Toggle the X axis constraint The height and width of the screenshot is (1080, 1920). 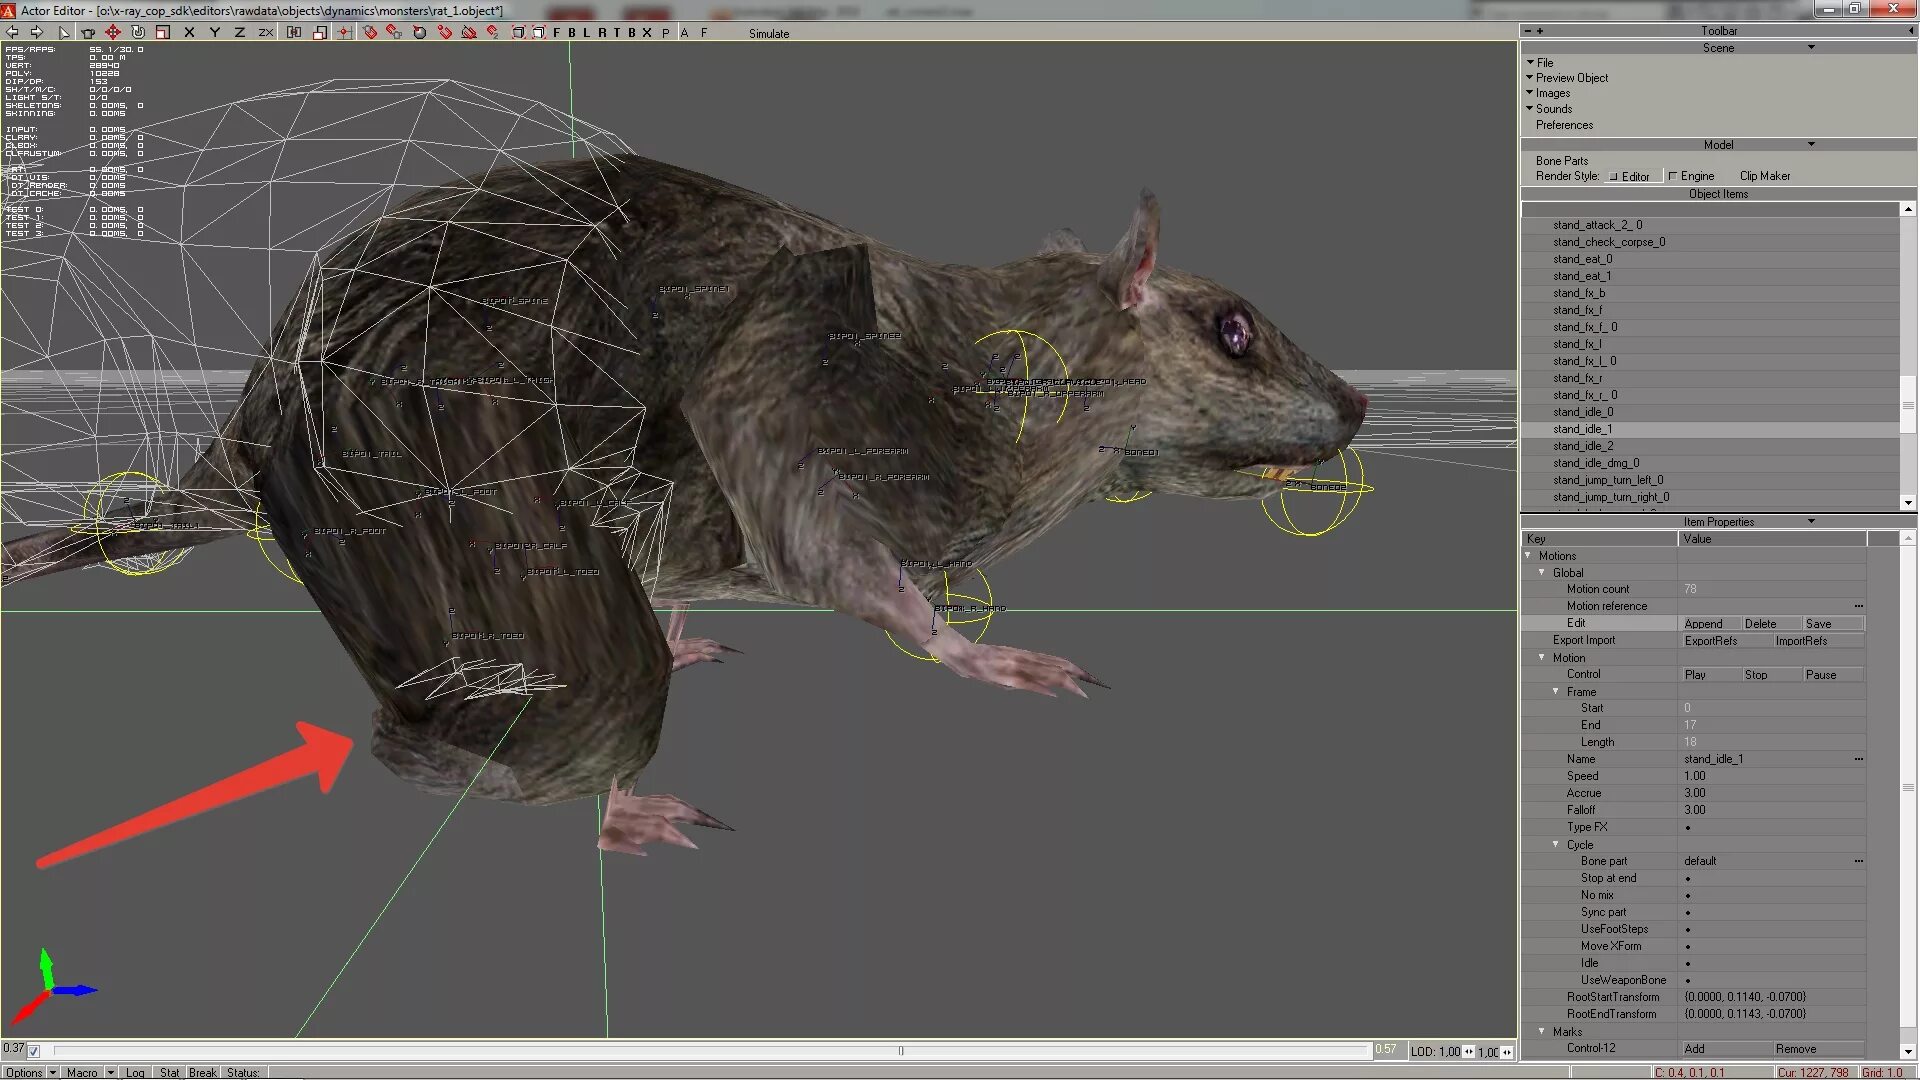pos(189,32)
